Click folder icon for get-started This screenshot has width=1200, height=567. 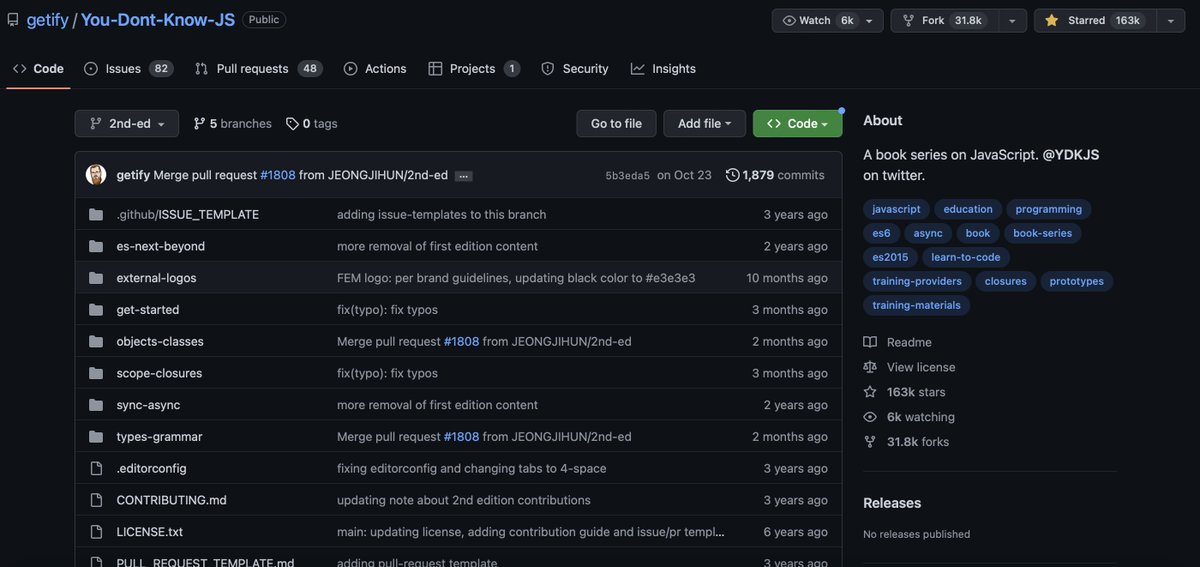coord(96,310)
